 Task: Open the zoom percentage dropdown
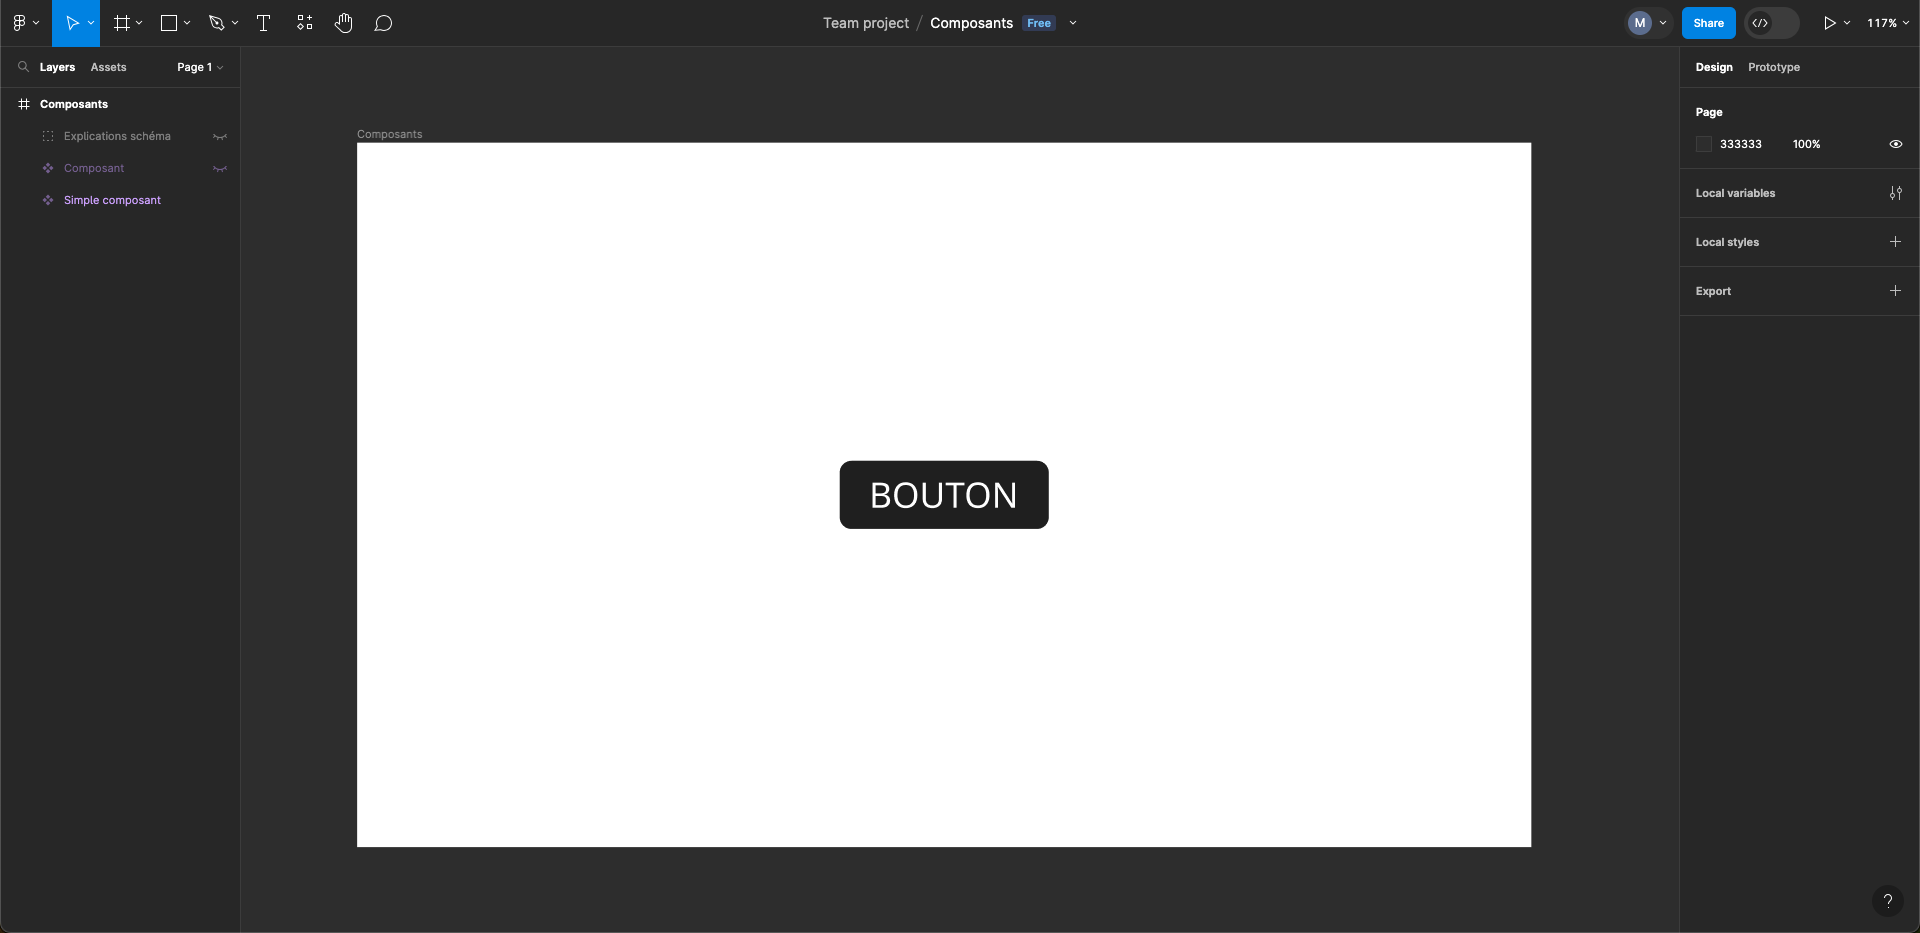click(1889, 23)
